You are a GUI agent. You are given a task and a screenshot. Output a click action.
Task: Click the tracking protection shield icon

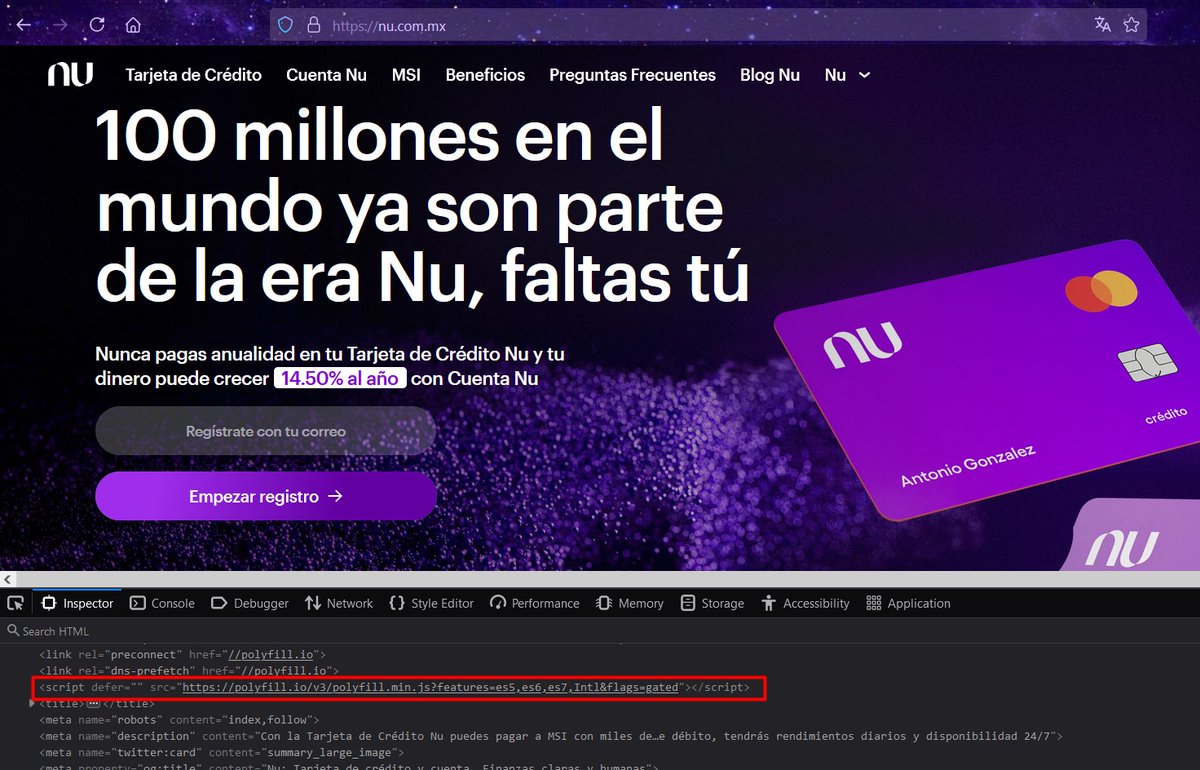[285, 25]
